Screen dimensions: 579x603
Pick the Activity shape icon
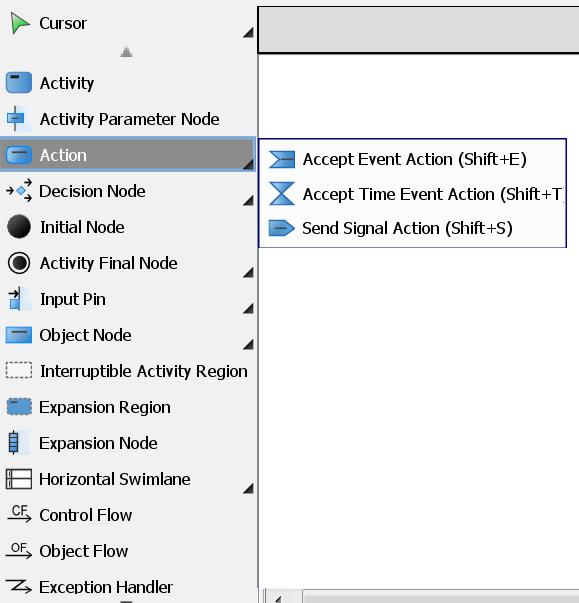point(19,83)
